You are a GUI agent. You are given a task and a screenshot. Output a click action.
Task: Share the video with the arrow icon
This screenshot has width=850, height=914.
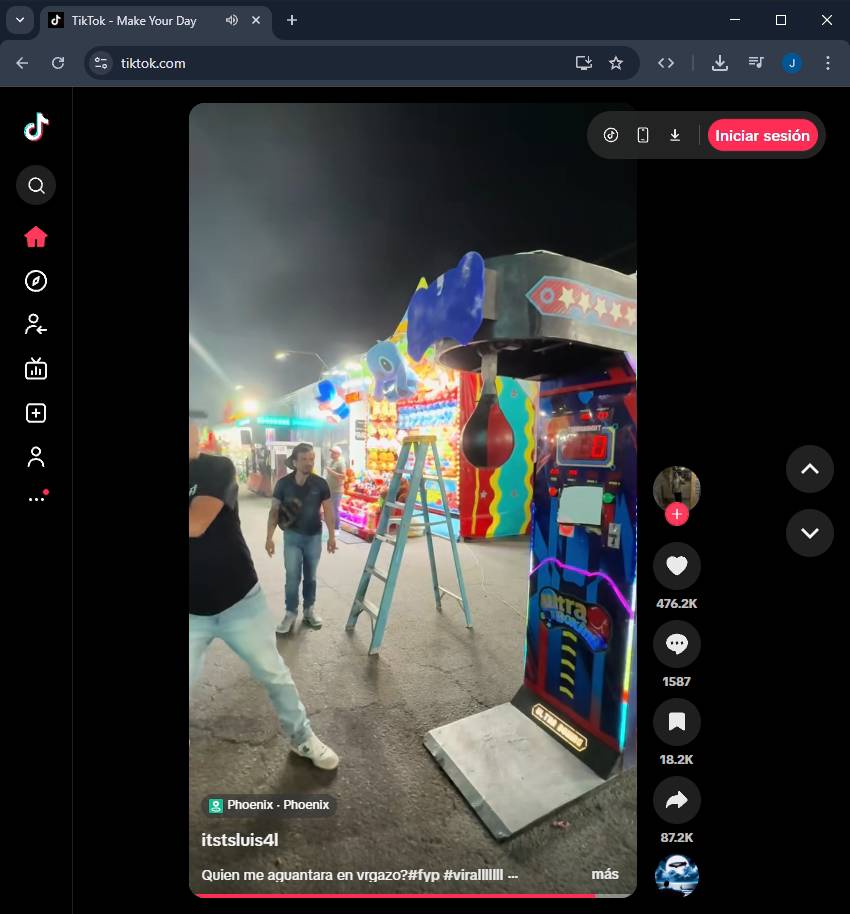tap(676, 800)
